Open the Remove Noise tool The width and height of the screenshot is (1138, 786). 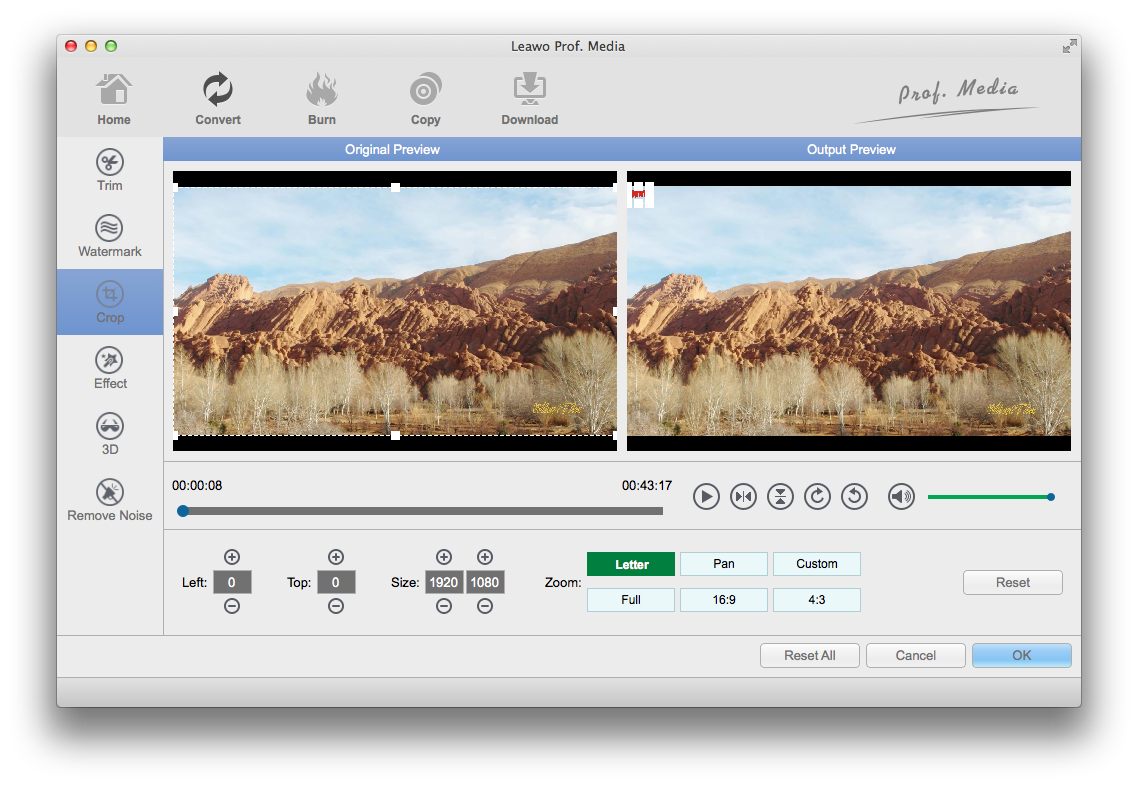(x=110, y=500)
